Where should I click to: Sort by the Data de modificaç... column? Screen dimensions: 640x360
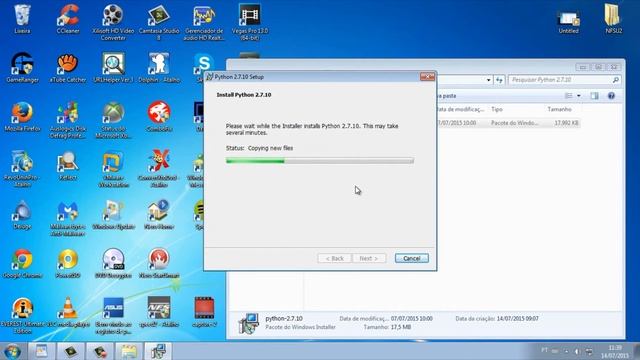click(x=460, y=109)
